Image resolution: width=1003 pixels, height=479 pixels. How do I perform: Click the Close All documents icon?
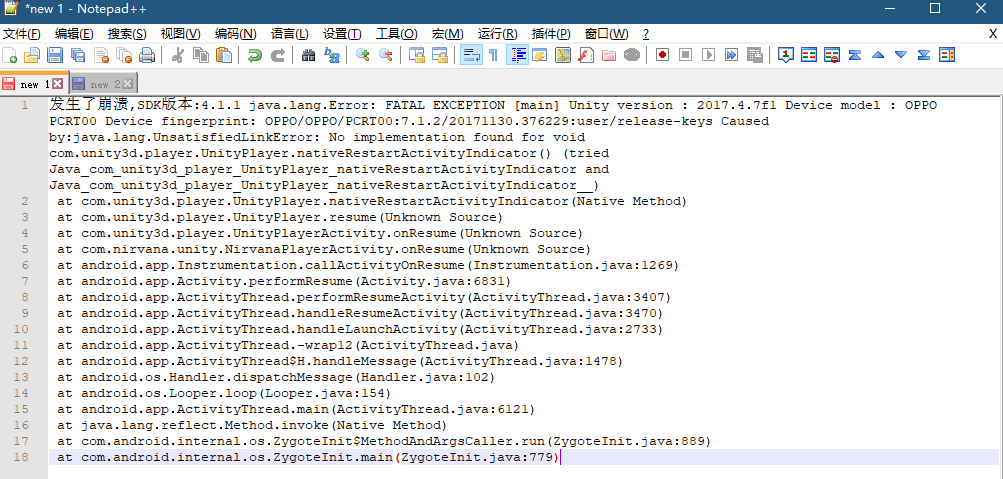pos(124,56)
